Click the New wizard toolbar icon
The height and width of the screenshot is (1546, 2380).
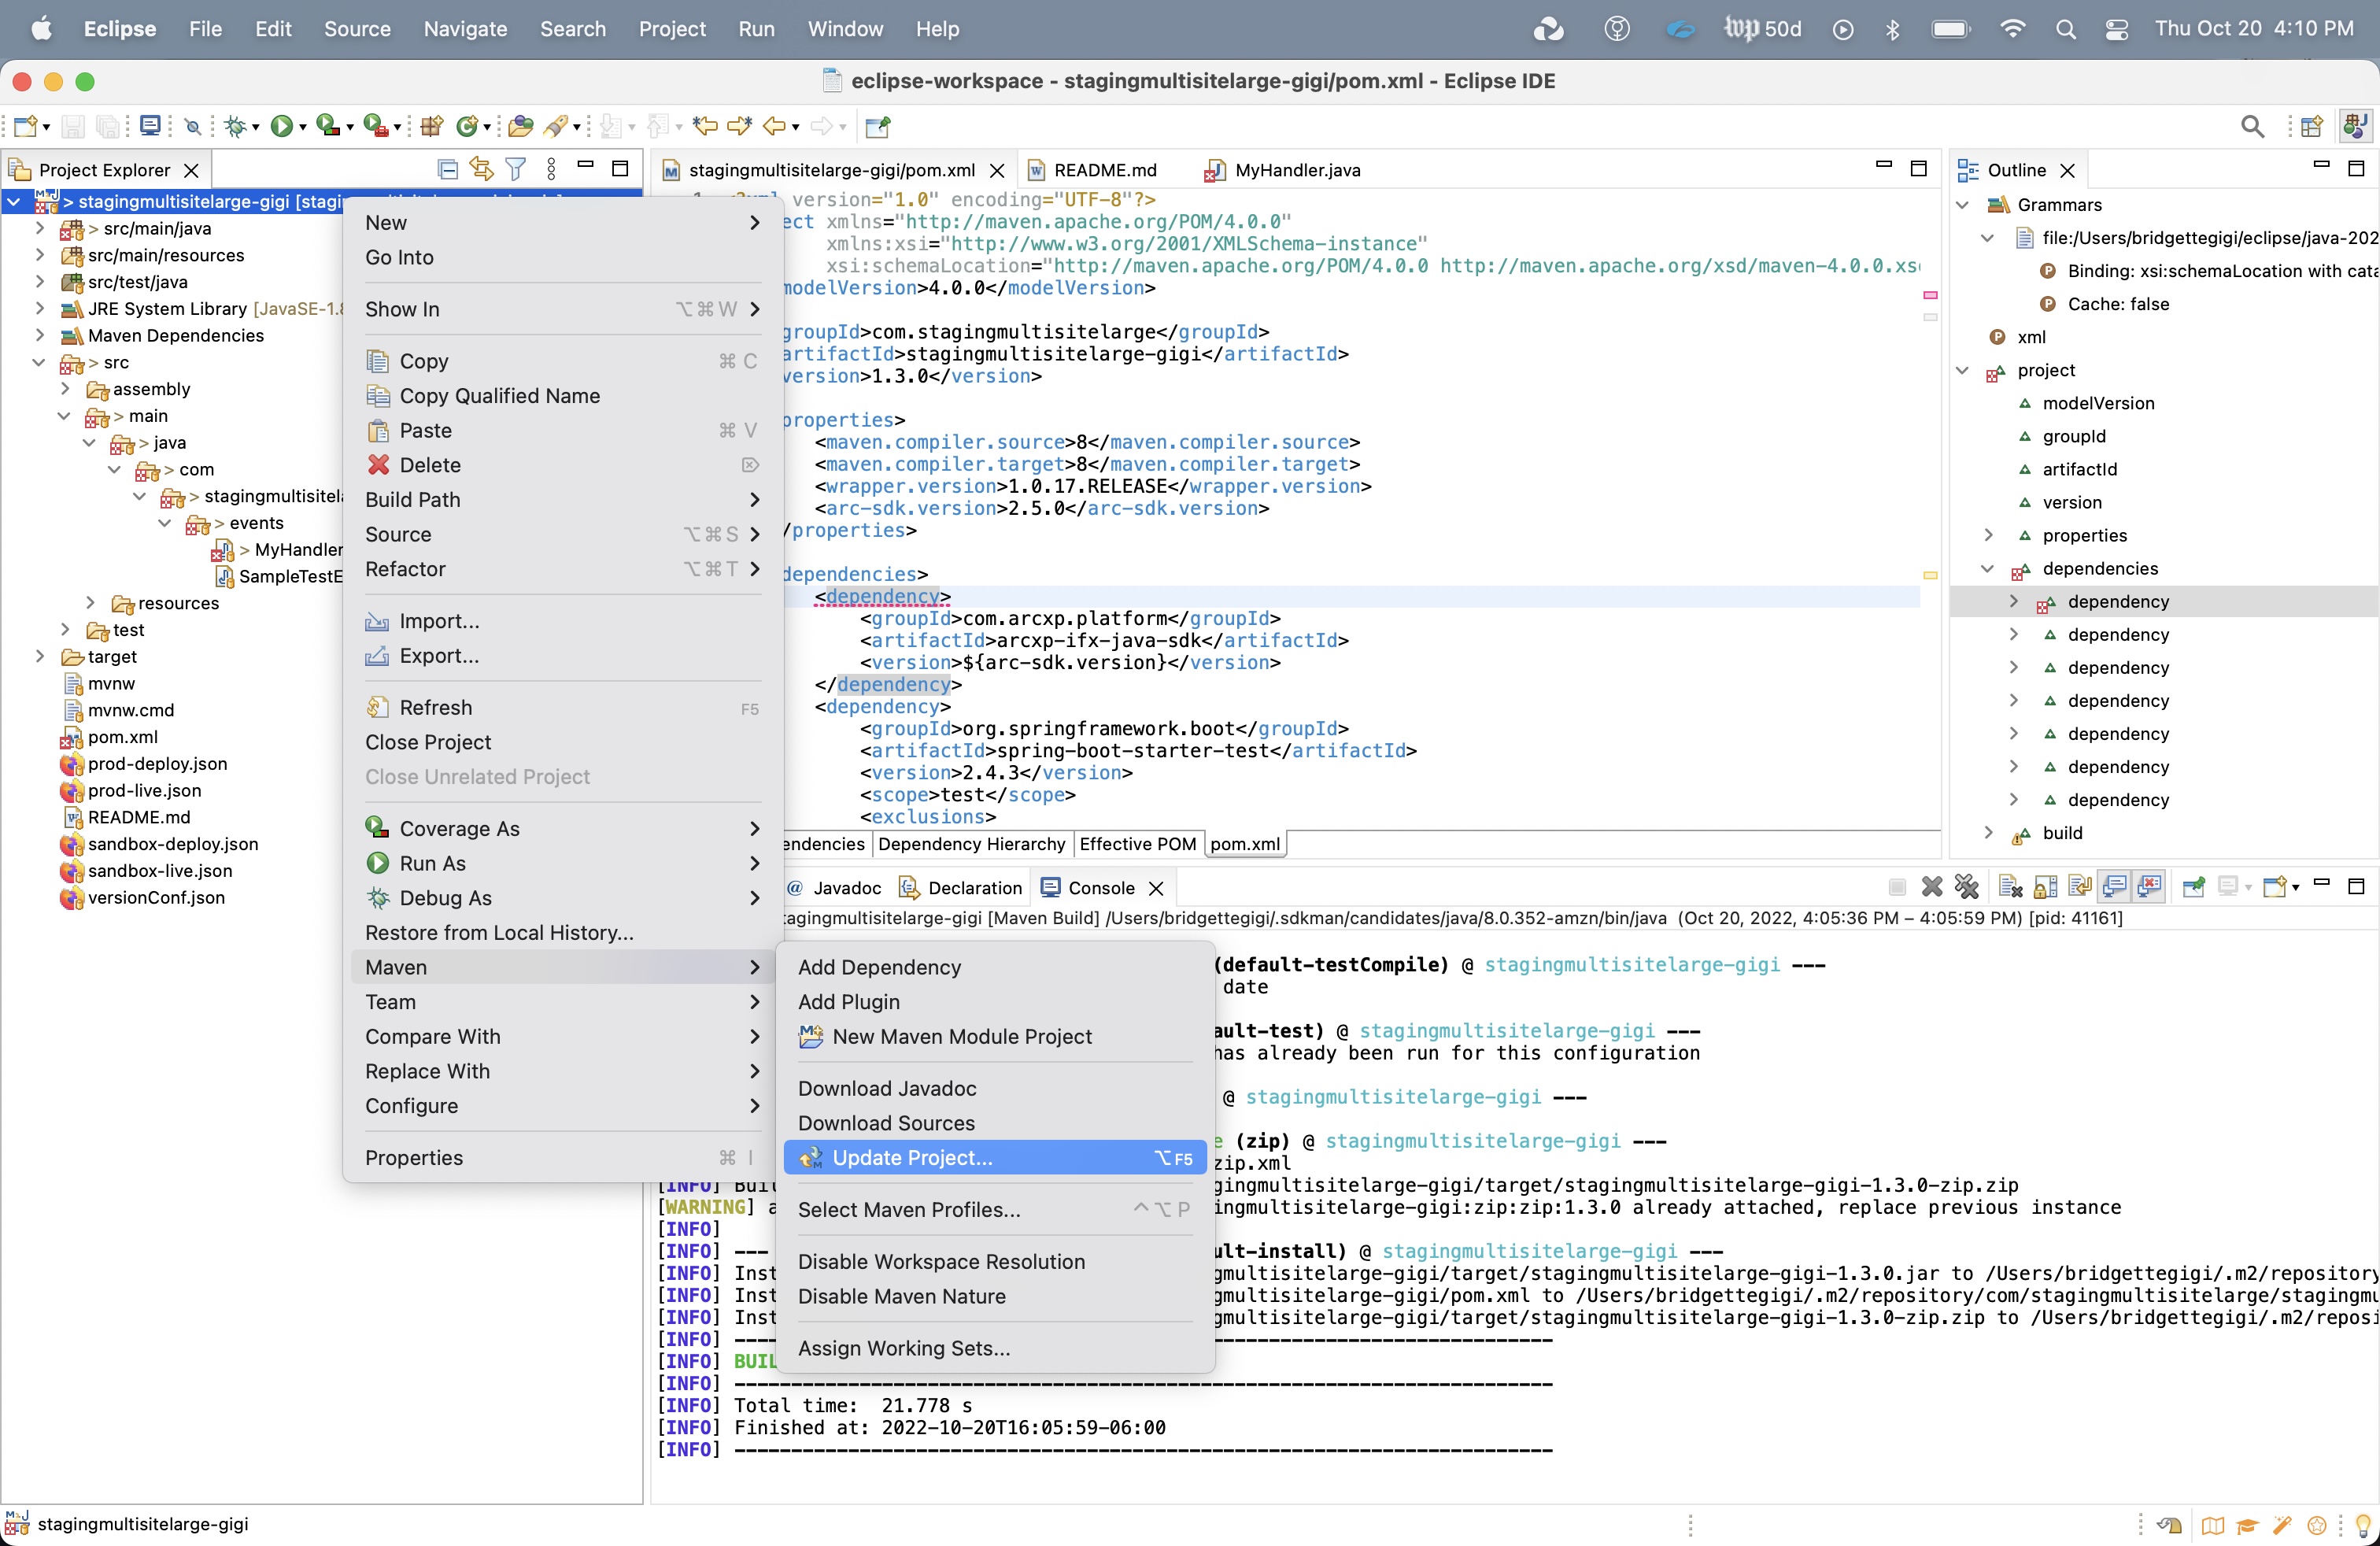[x=25, y=126]
